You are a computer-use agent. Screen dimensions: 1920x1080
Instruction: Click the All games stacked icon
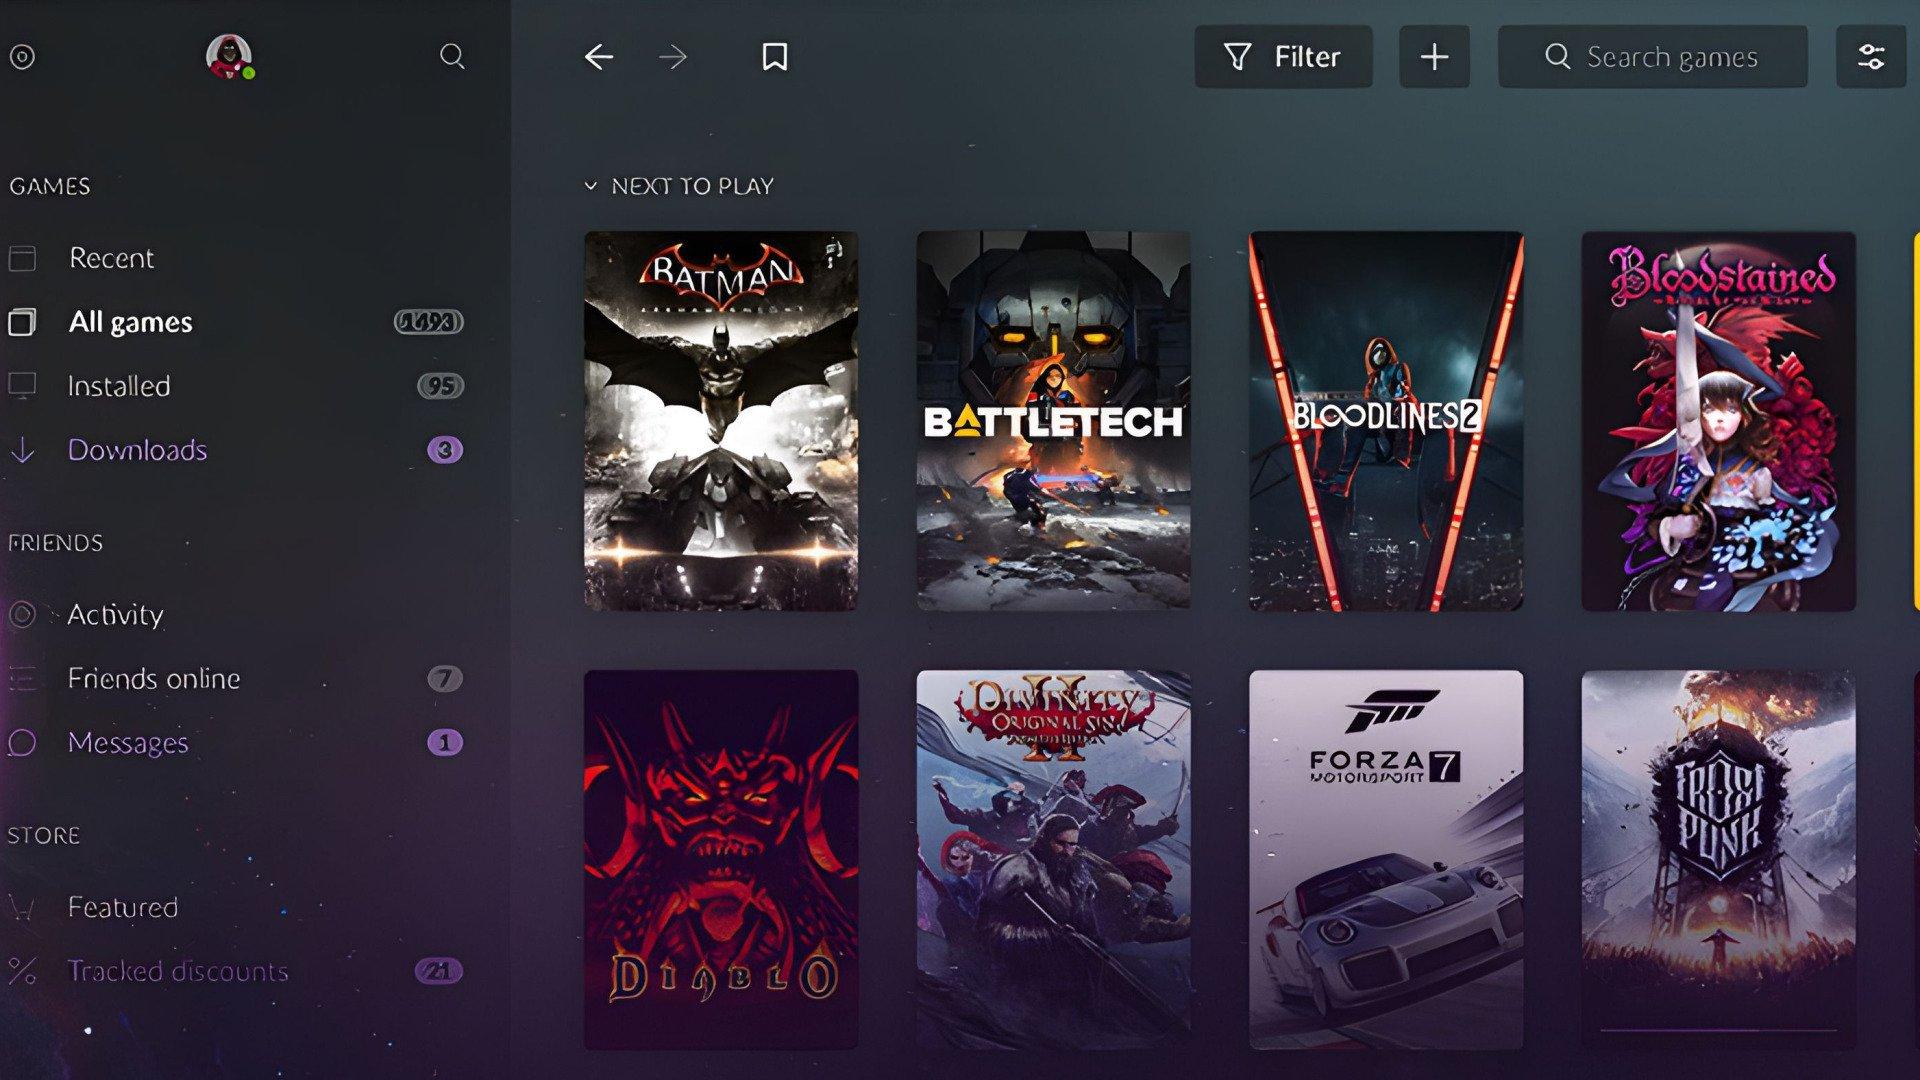pyautogui.click(x=22, y=322)
